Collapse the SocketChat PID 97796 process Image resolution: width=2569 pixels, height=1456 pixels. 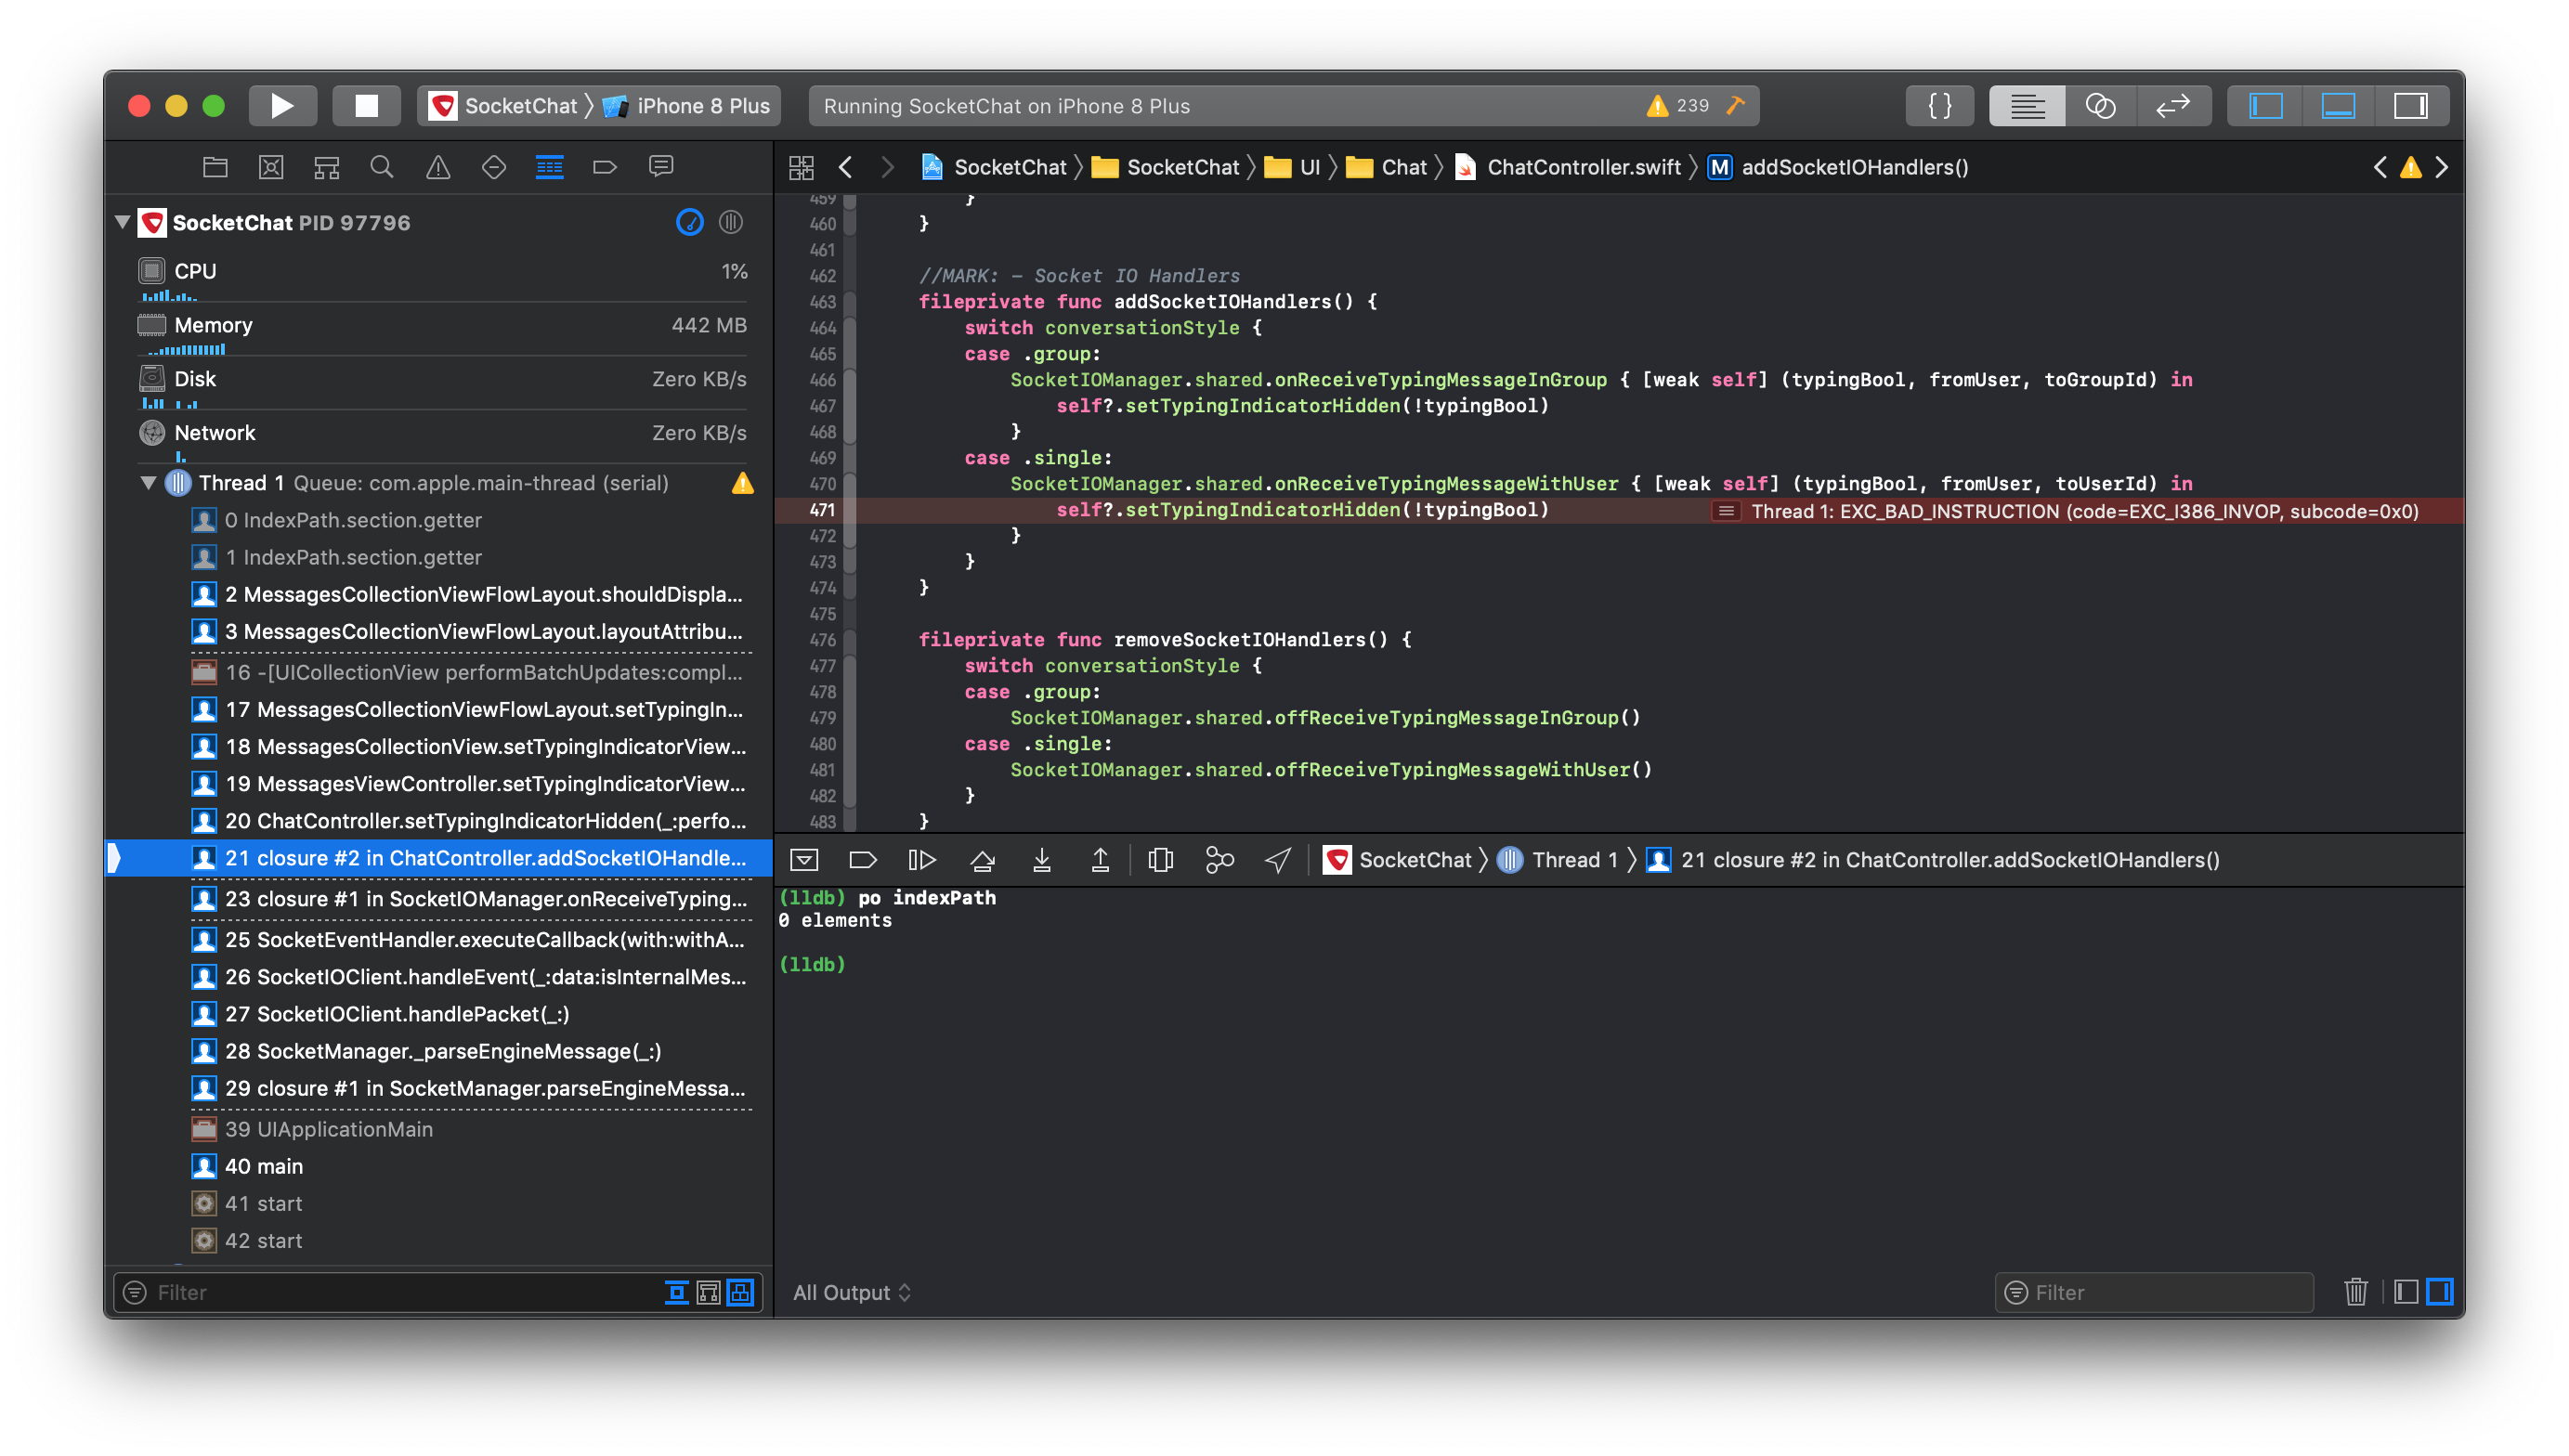tap(123, 222)
